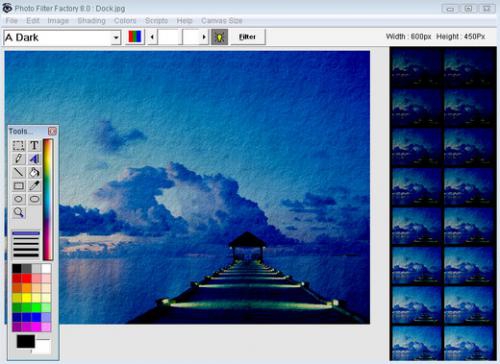Choose the thickest line width option

click(x=26, y=255)
